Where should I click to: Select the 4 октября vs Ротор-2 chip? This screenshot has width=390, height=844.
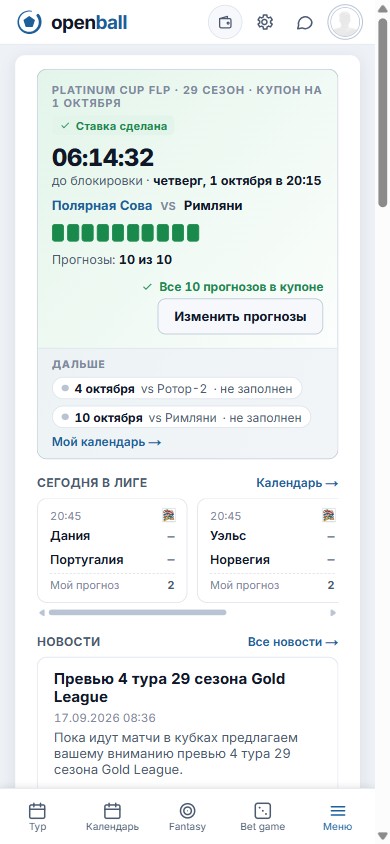[177, 389]
